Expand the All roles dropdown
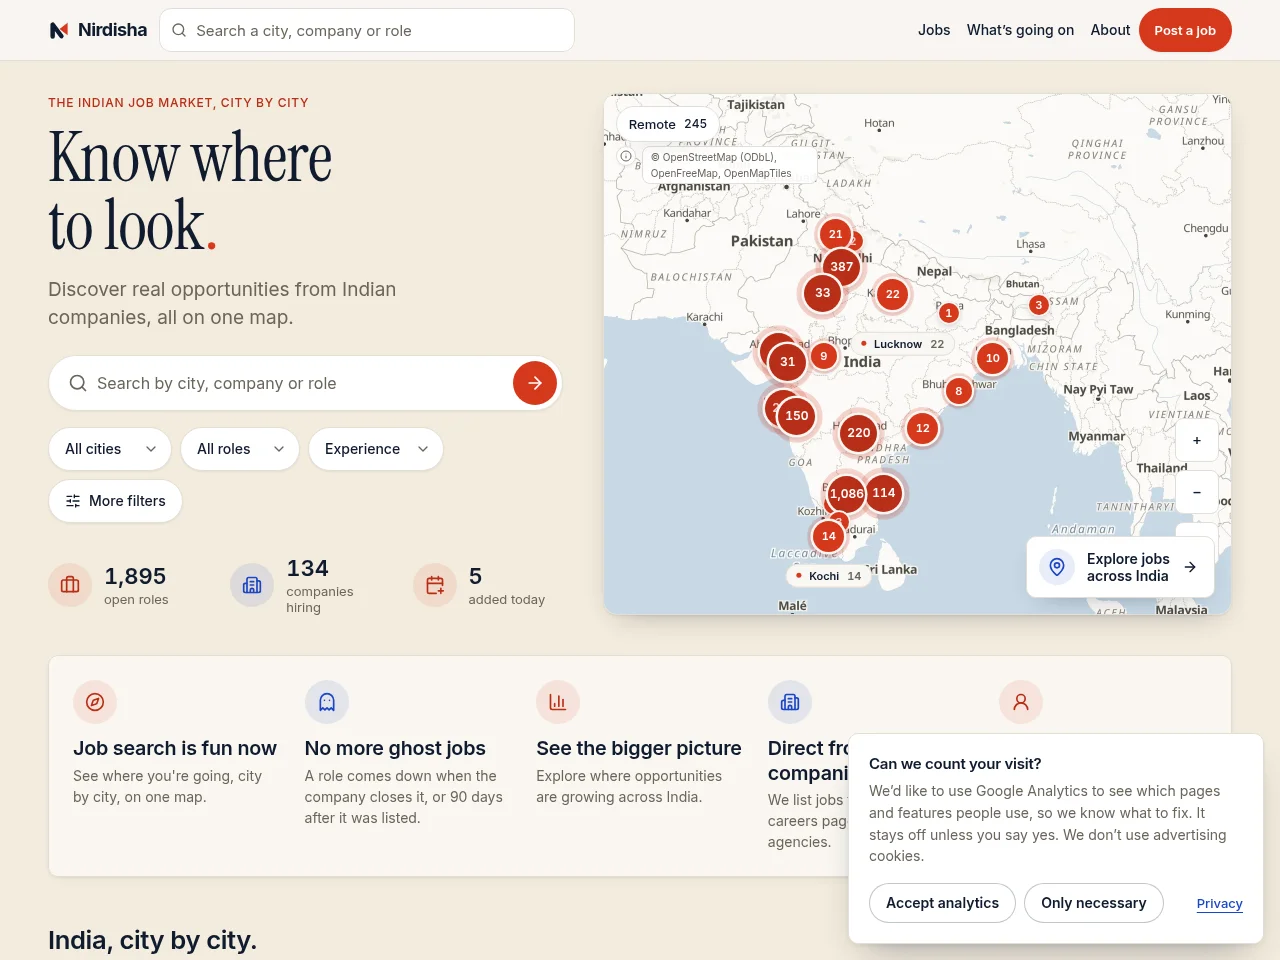 (240, 449)
